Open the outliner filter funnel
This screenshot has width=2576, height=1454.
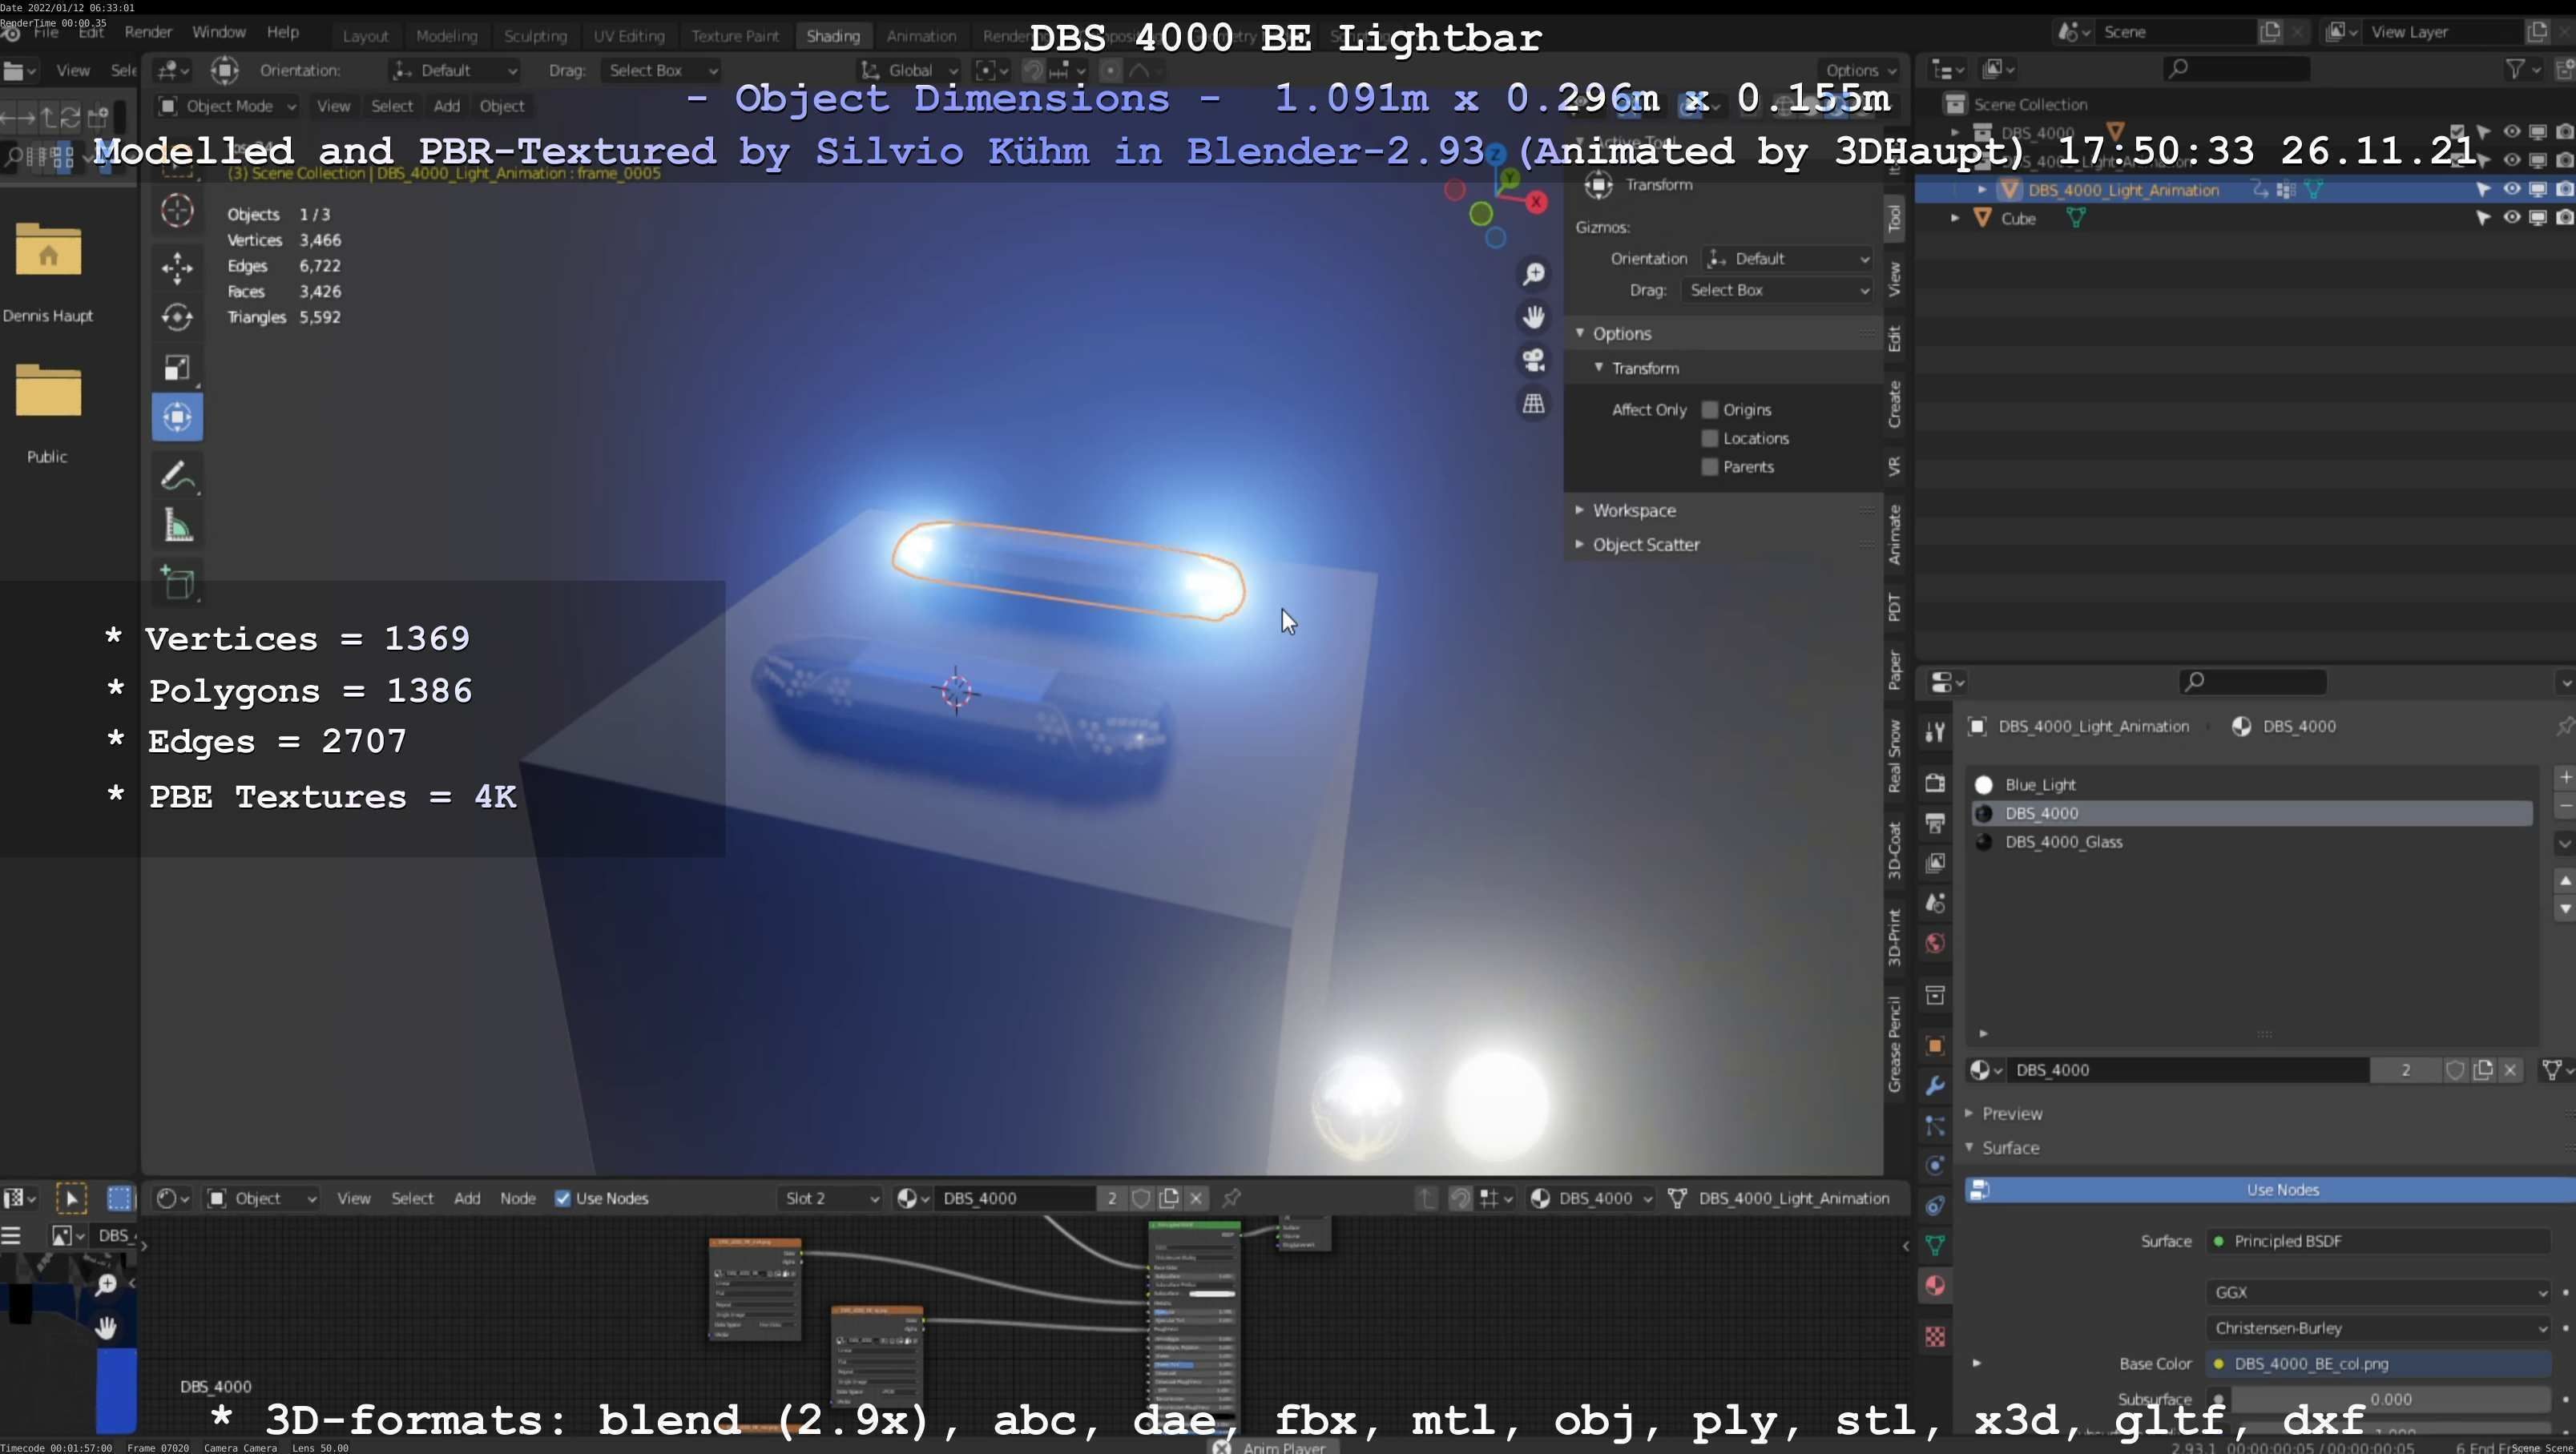[2514, 68]
